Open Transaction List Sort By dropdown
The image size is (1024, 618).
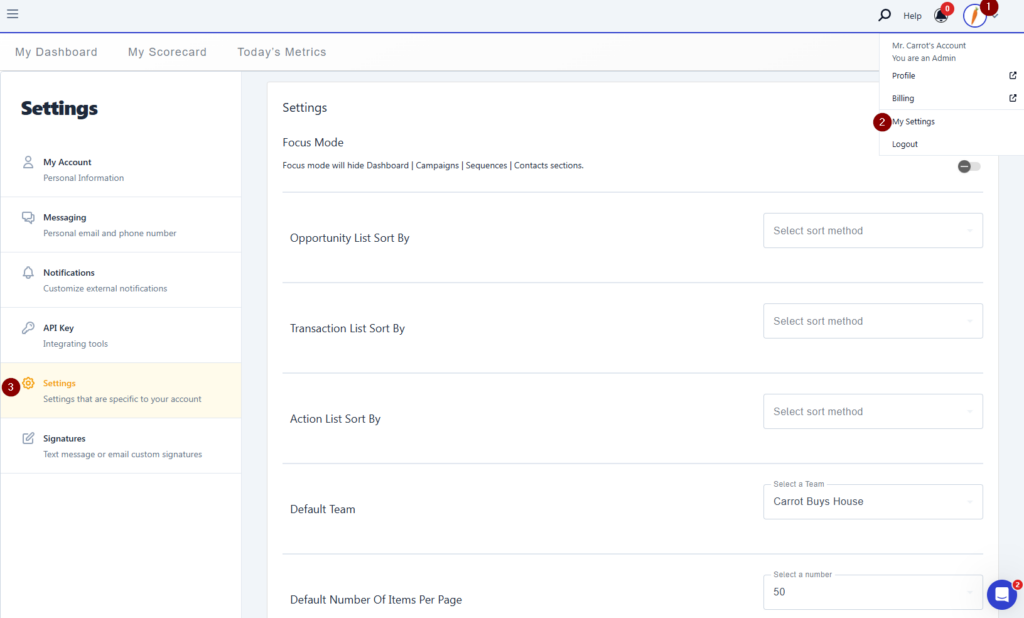[872, 321]
